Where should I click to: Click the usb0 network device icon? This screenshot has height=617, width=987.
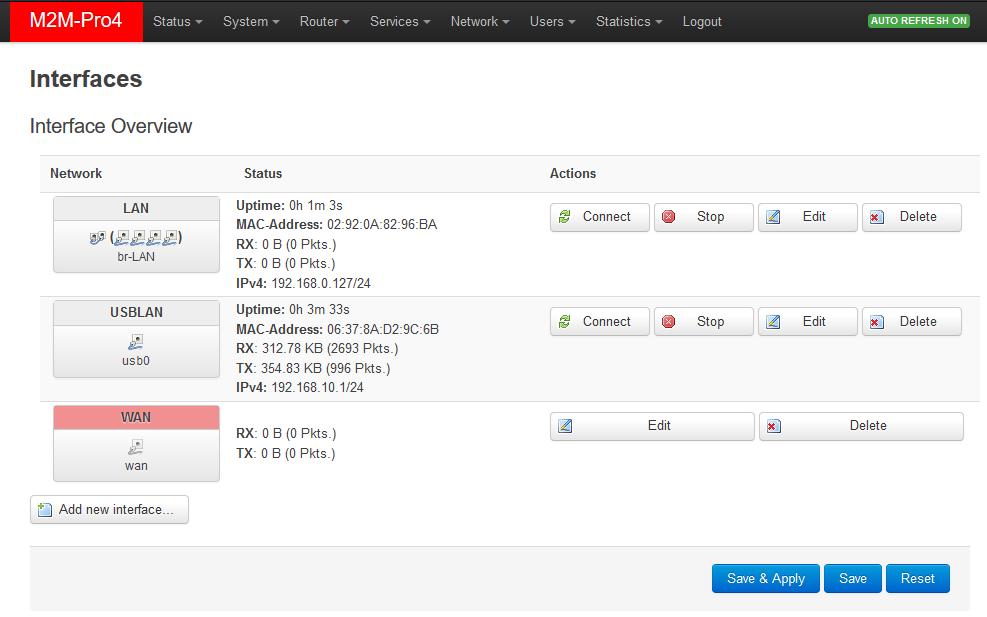tap(136, 342)
